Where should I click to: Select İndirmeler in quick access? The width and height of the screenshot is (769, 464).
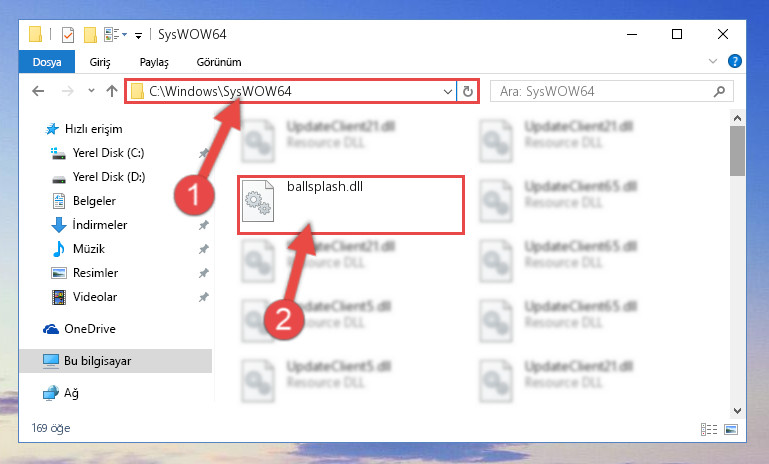100,225
